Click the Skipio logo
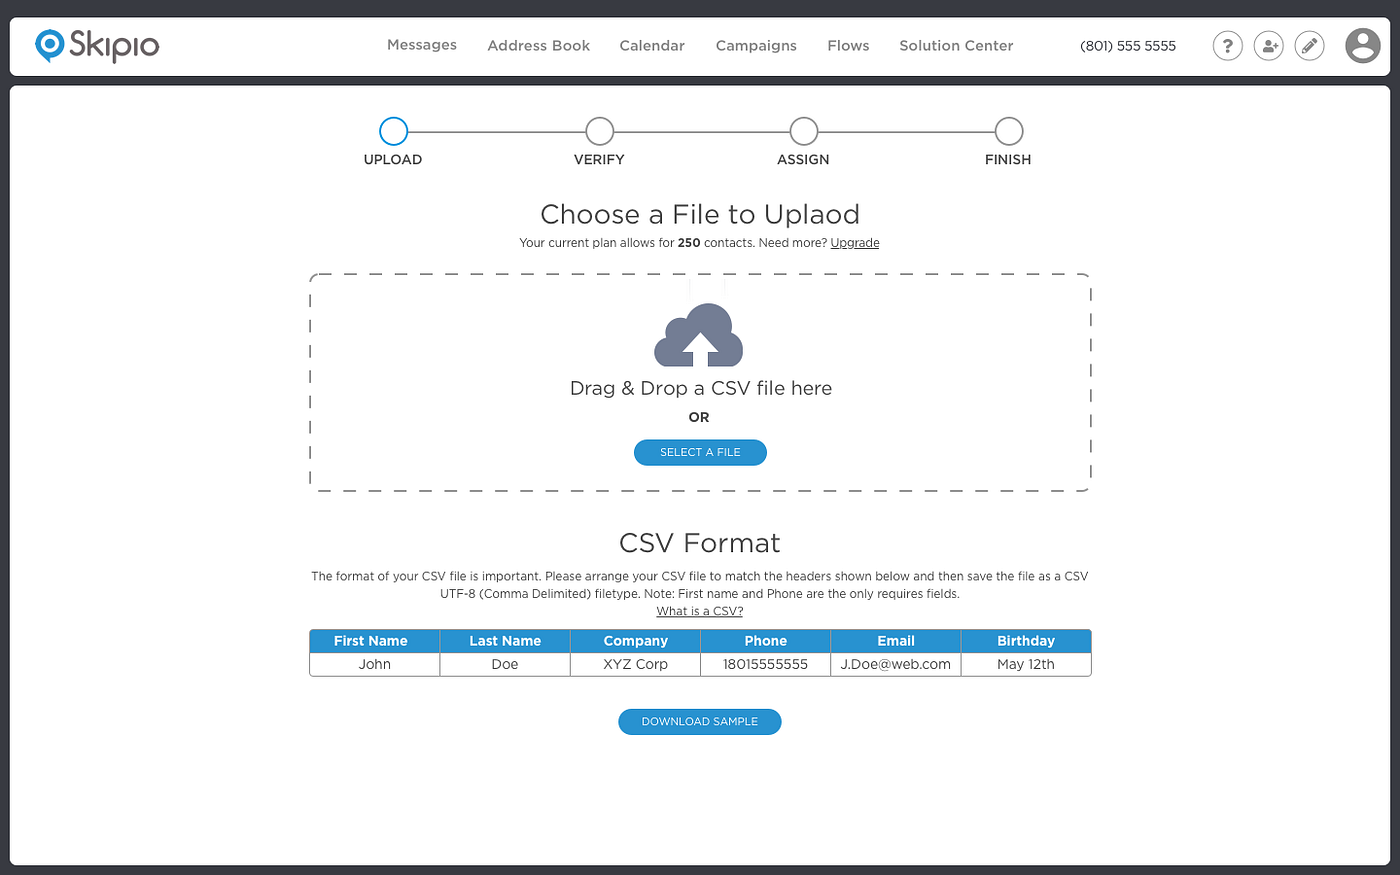 click(x=96, y=45)
